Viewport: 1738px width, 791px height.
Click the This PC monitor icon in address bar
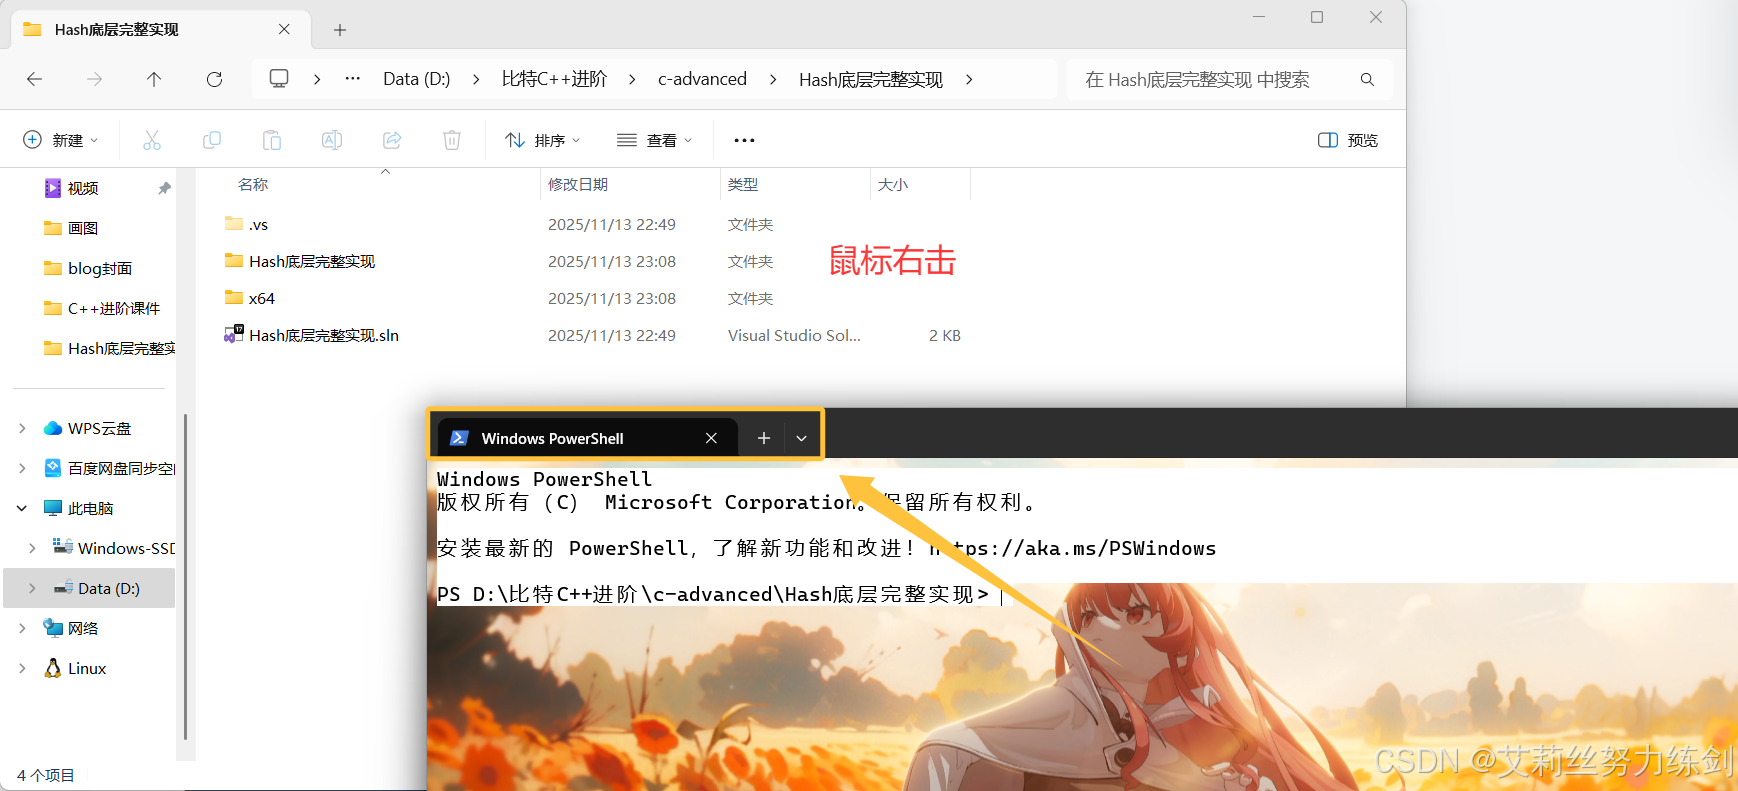click(x=279, y=78)
